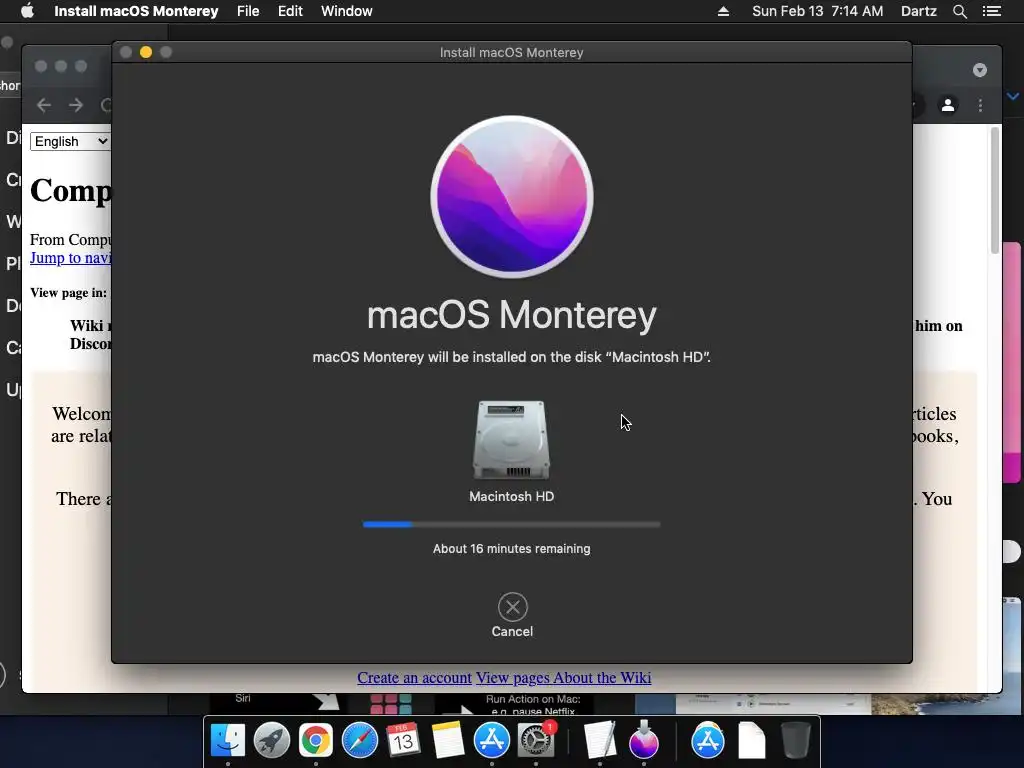This screenshot has width=1024, height=768.
Task: Open Notification Center list icon
Action: [992, 11]
